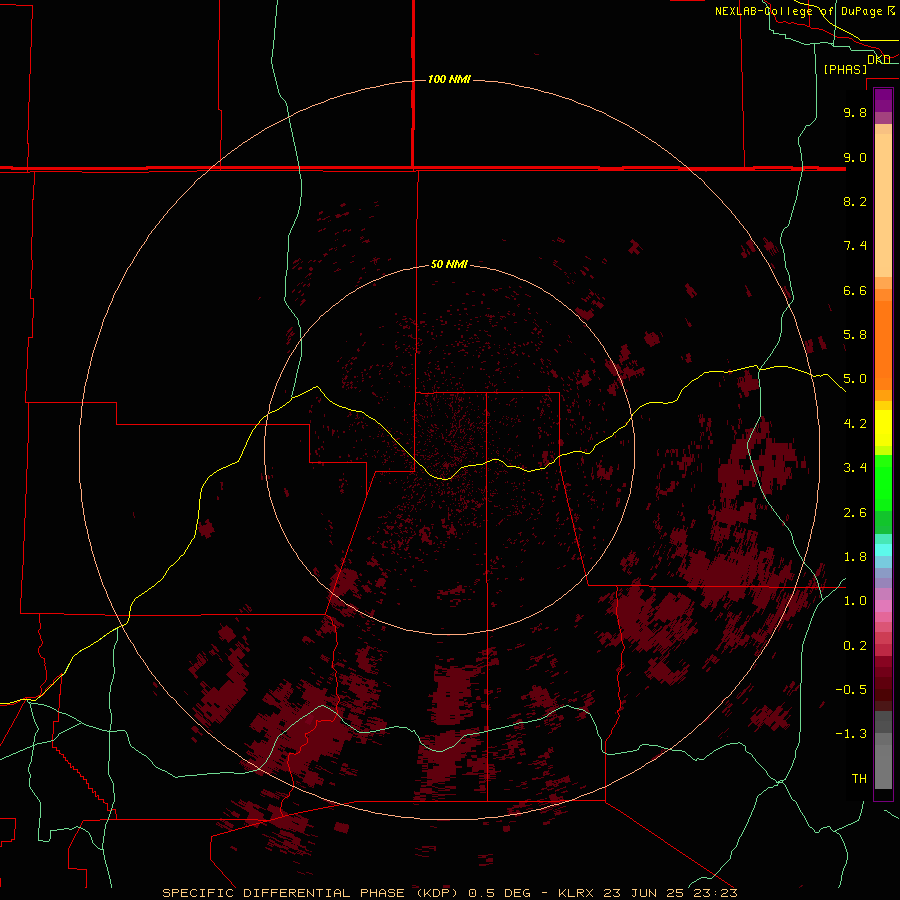Screen dimensions: 900x900
Task: Click the TH legend label
Action: (x=859, y=779)
